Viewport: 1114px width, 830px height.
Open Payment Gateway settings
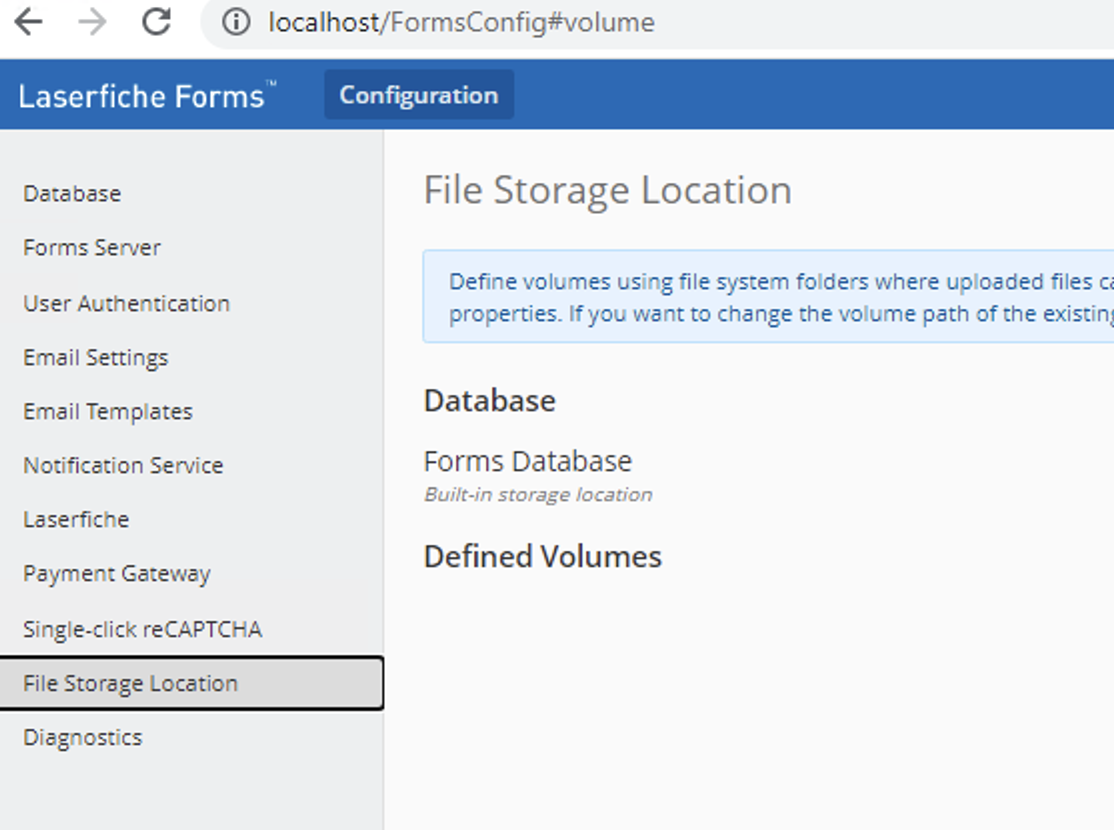tap(117, 574)
